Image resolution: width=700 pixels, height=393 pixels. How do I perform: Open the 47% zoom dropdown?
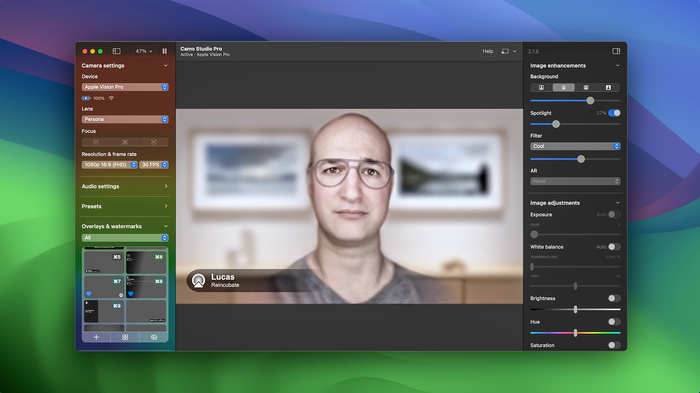pyautogui.click(x=144, y=51)
